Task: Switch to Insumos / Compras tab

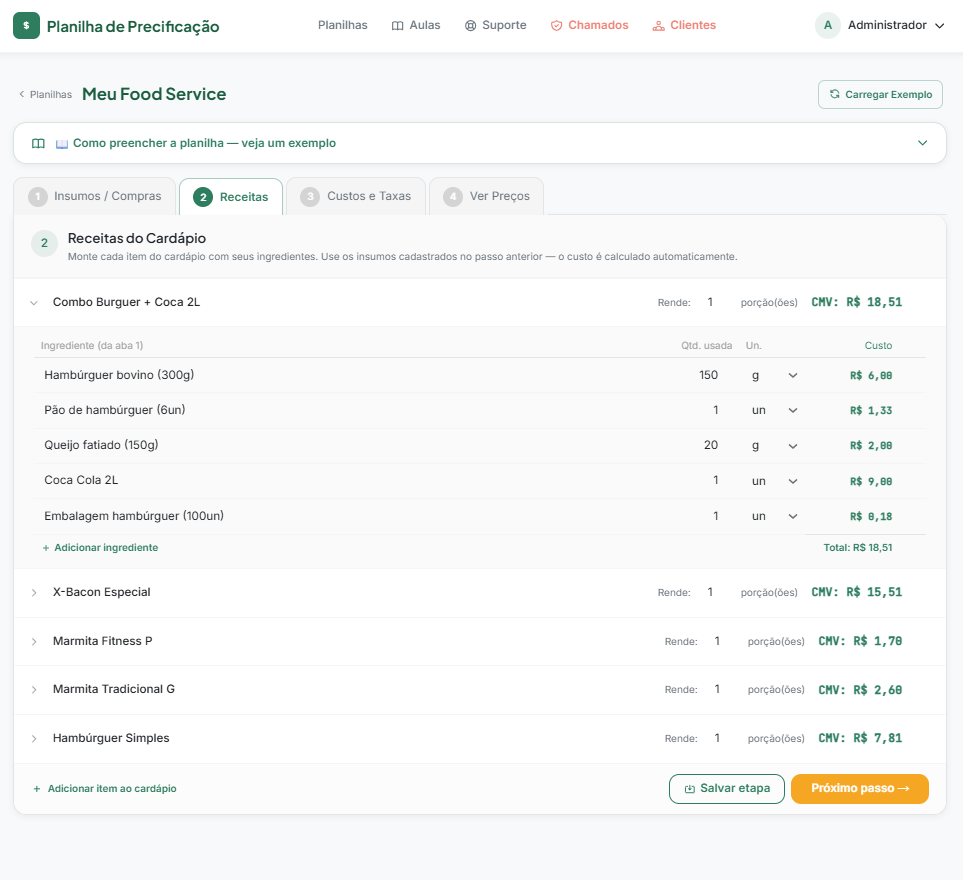Action: (x=95, y=197)
